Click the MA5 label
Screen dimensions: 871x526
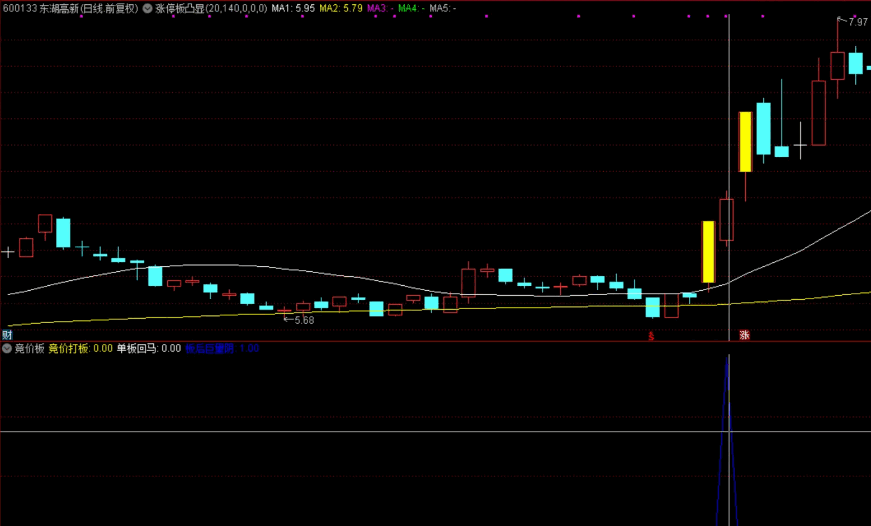[443, 8]
